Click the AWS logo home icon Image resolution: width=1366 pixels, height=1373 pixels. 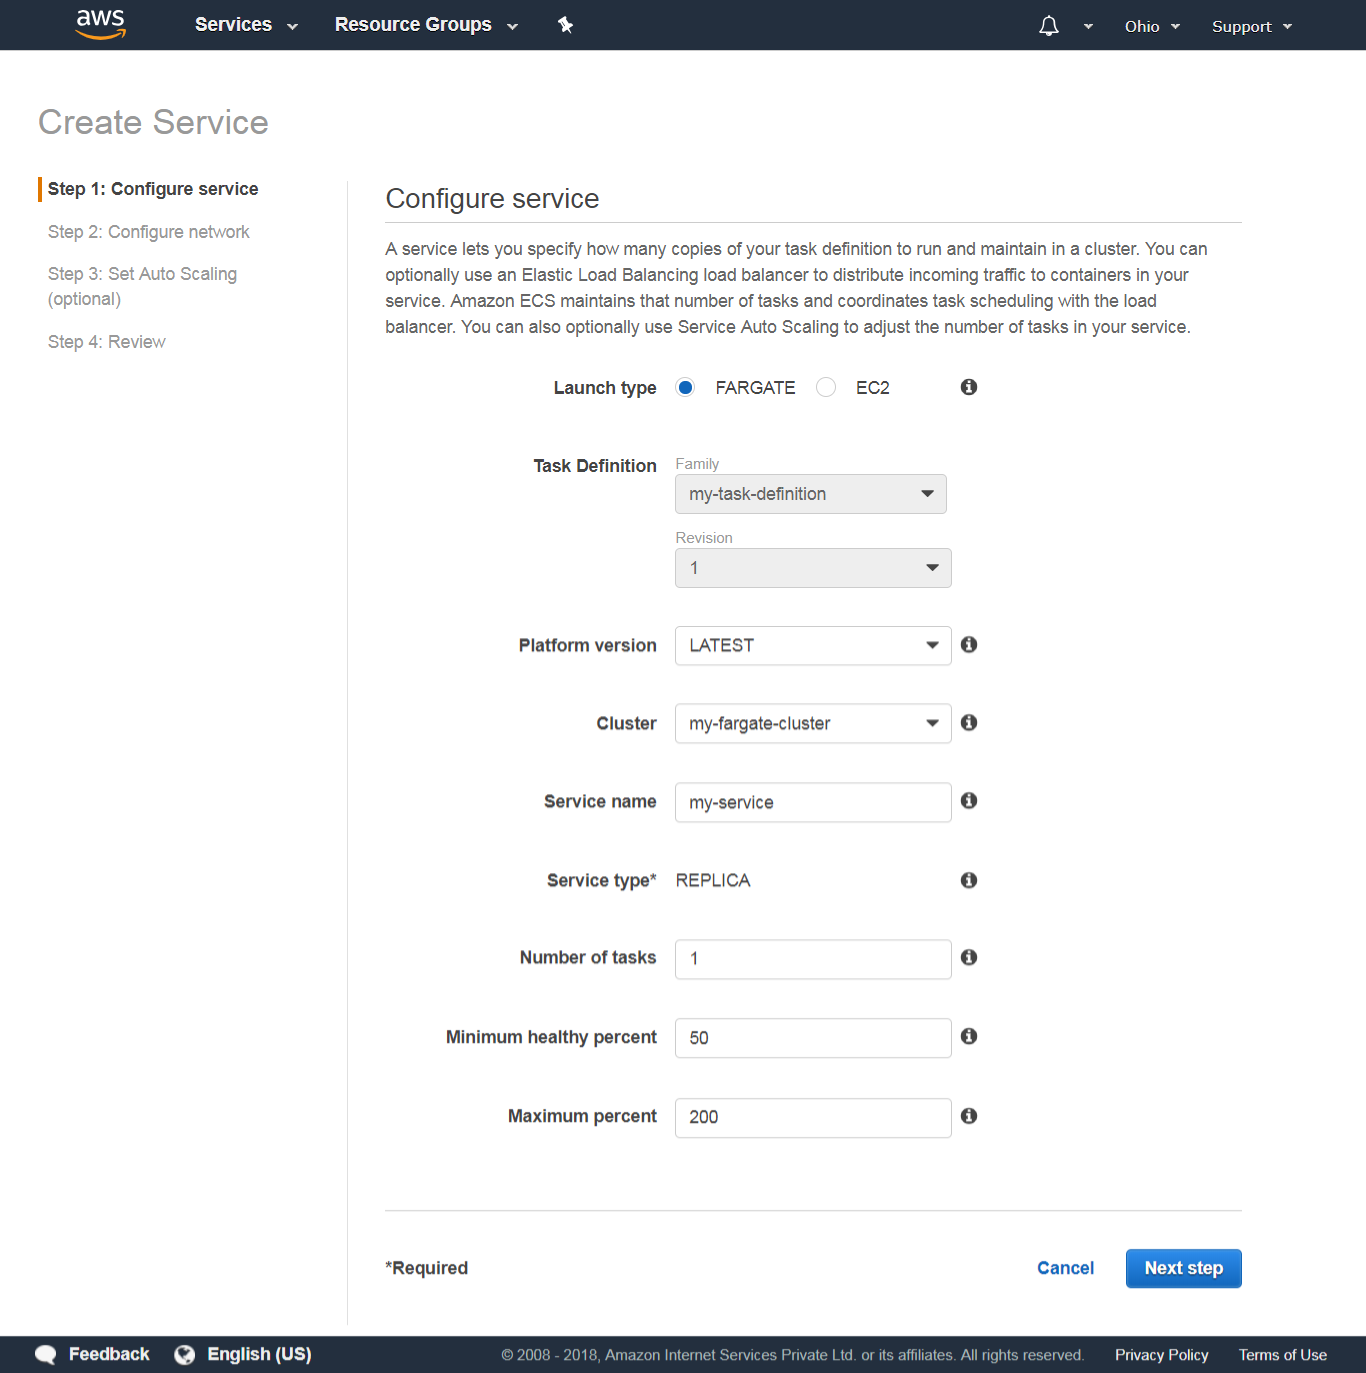101,24
